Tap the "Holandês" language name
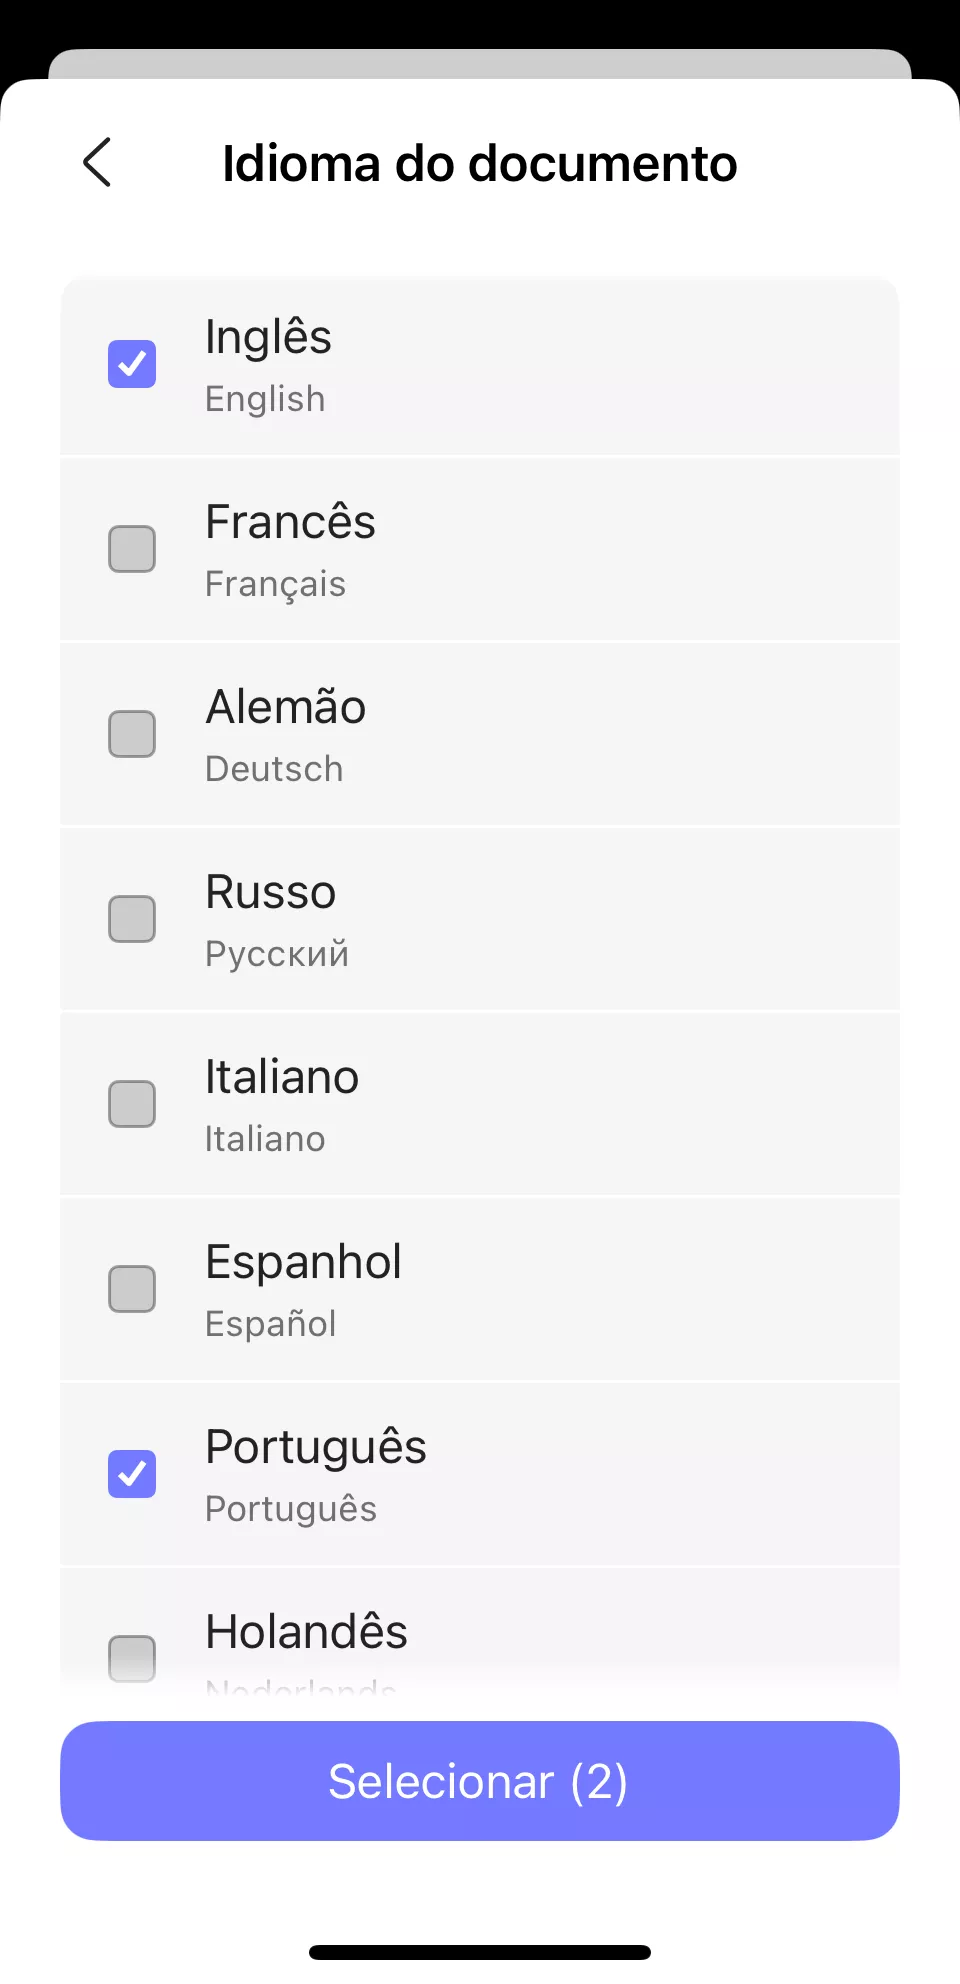This screenshot has width=960, height=1984. coord(306,1632)
